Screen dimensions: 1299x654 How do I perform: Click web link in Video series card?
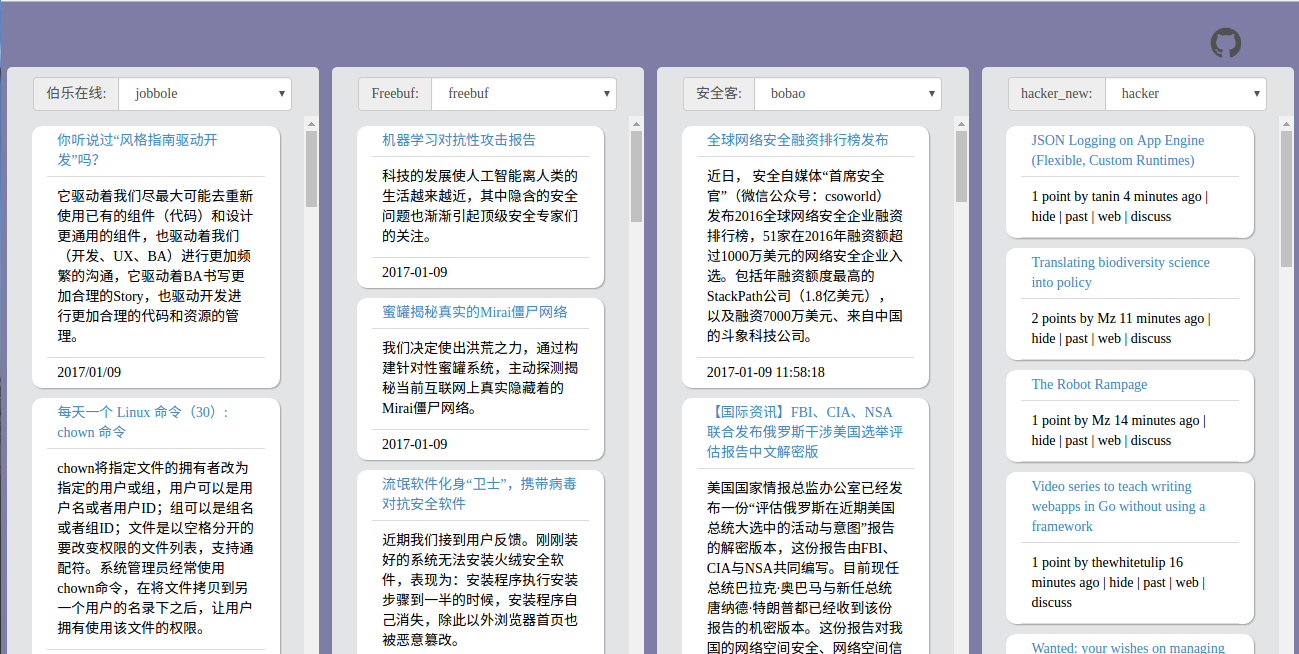(1187, 582)
